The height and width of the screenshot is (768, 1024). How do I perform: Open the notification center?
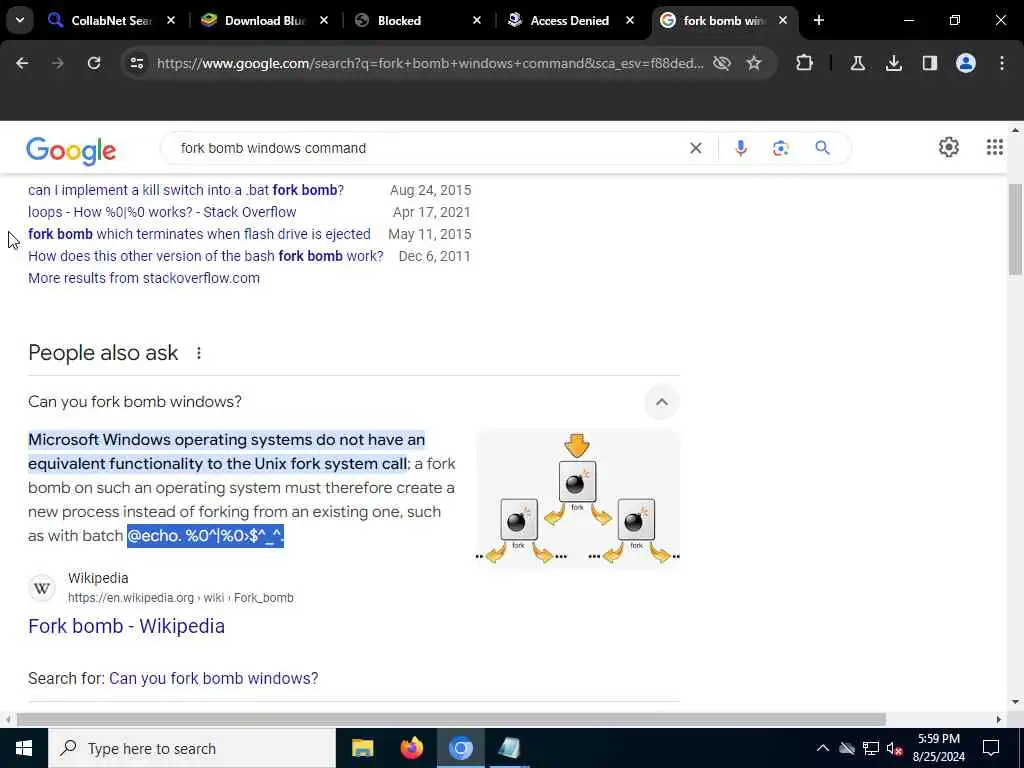click(x=991, y=748)
